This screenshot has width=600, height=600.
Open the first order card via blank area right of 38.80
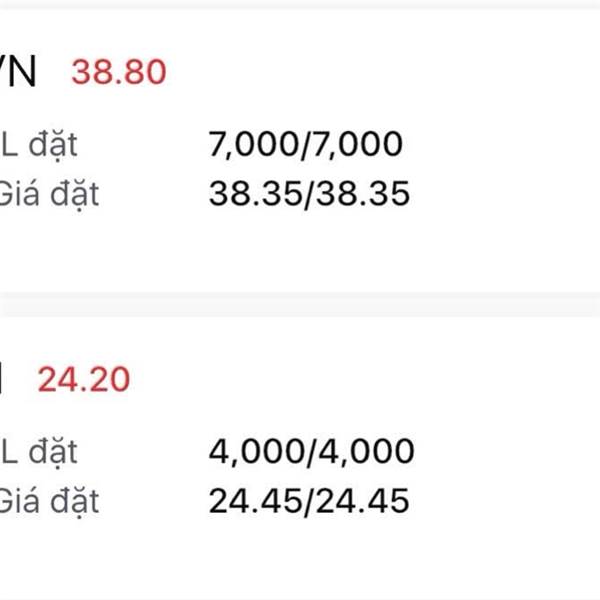[x=383, y=72]
